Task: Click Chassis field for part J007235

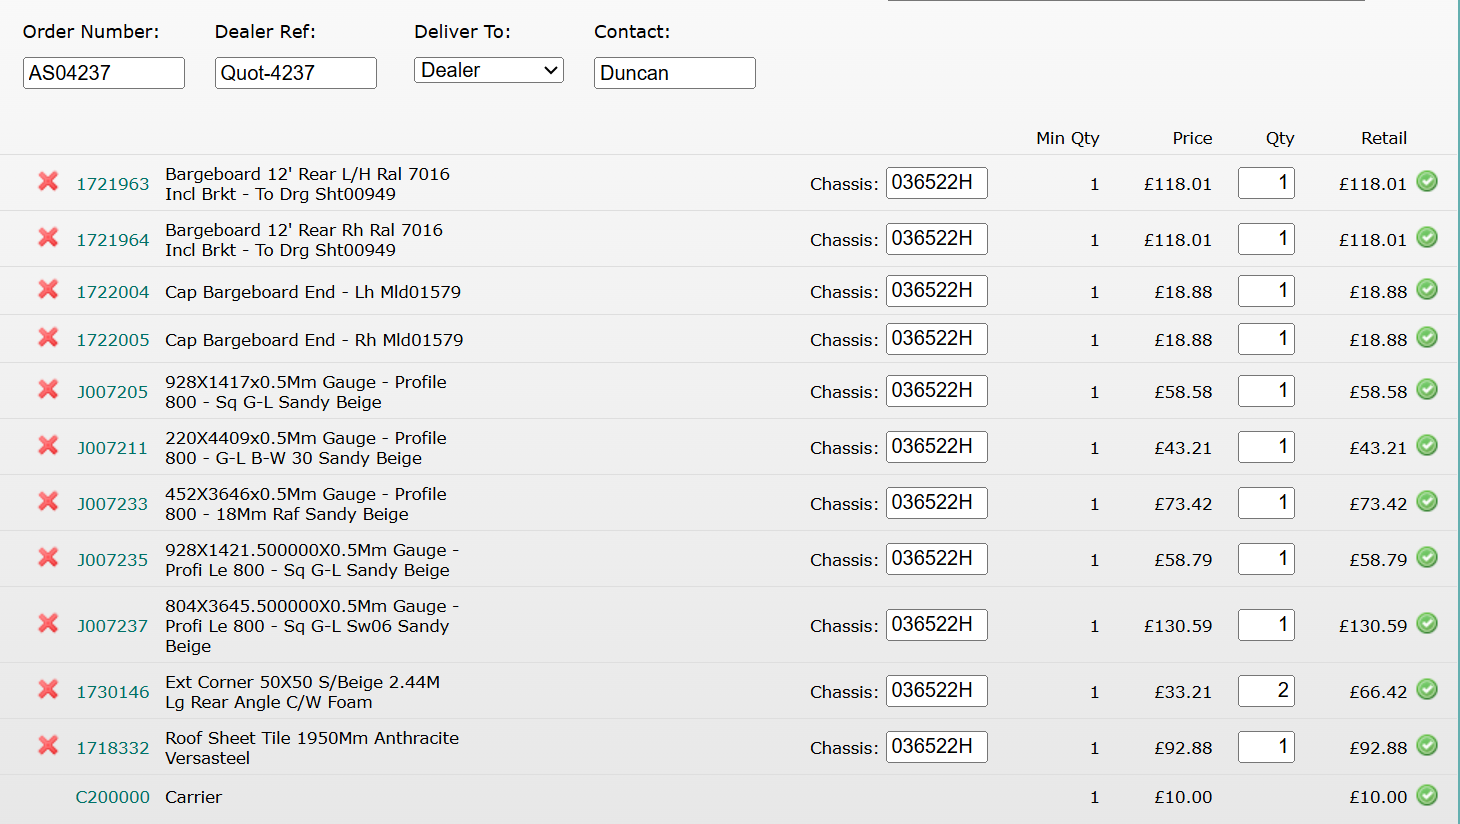Action: [x=936, y=559]
